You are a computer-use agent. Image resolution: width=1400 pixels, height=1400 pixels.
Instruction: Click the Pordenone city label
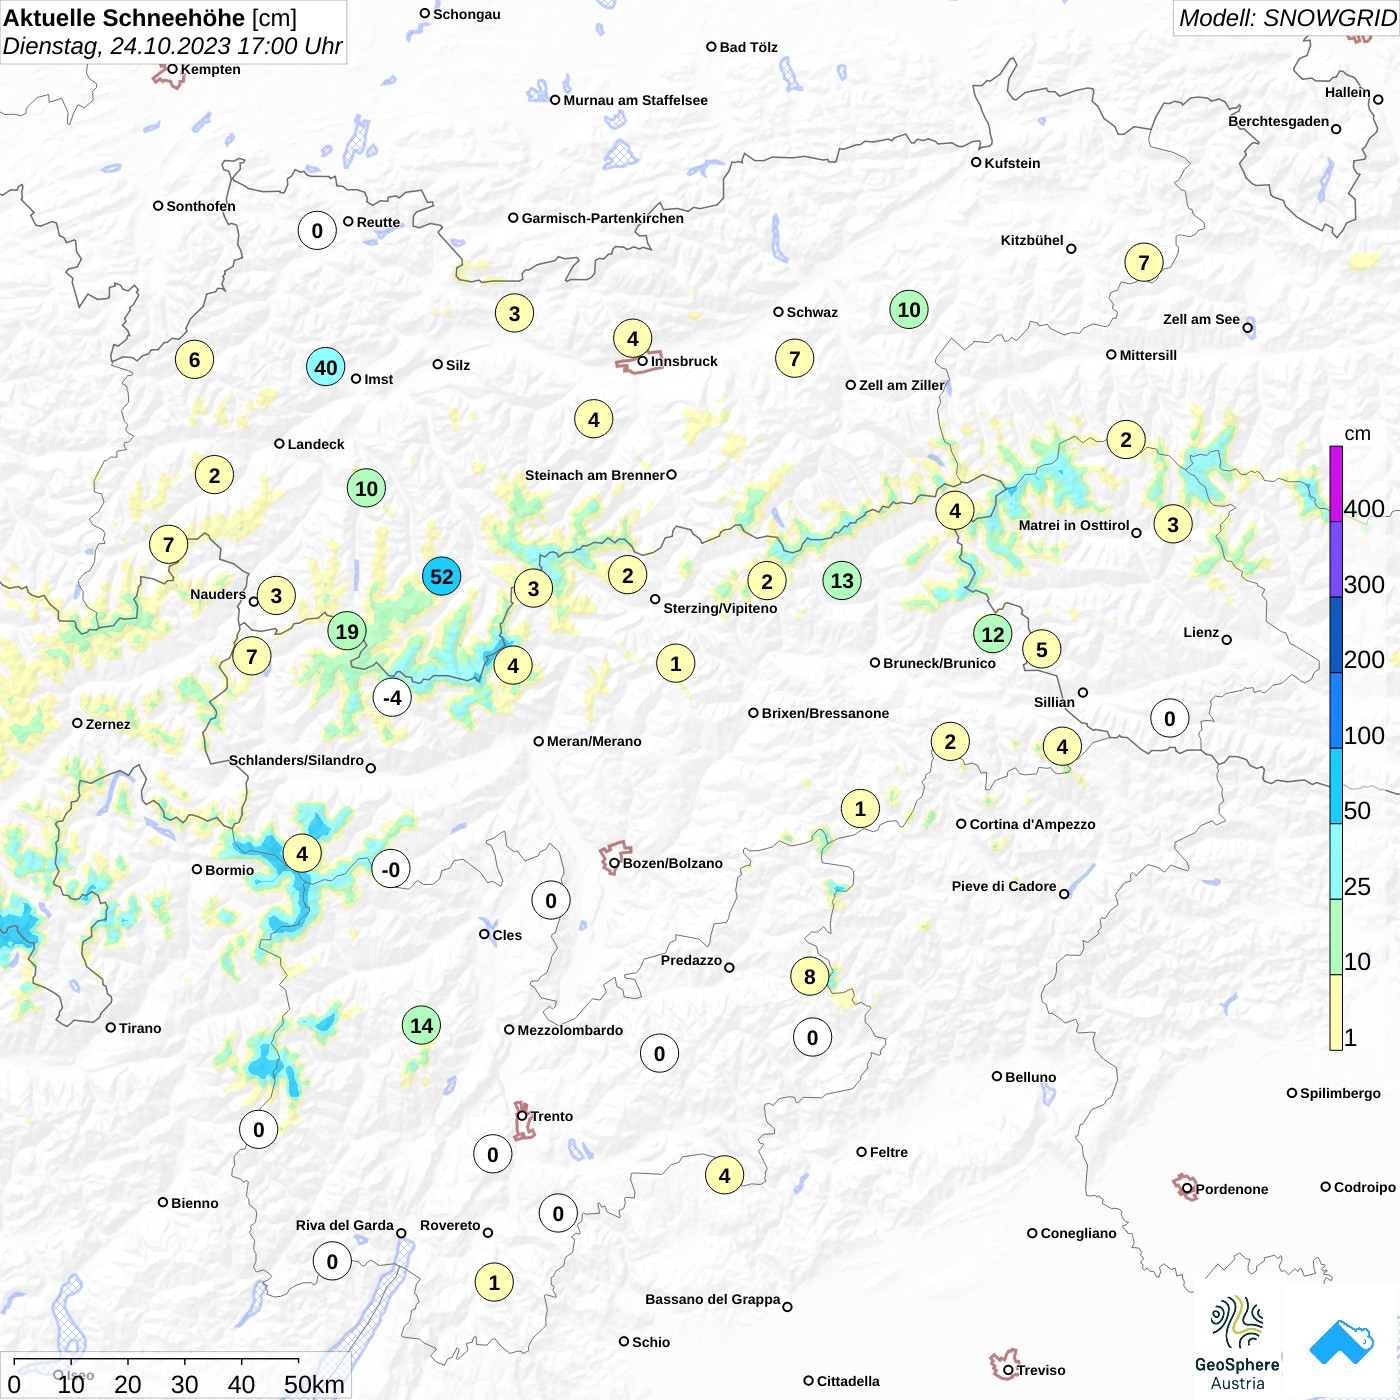[1232, 1189]
